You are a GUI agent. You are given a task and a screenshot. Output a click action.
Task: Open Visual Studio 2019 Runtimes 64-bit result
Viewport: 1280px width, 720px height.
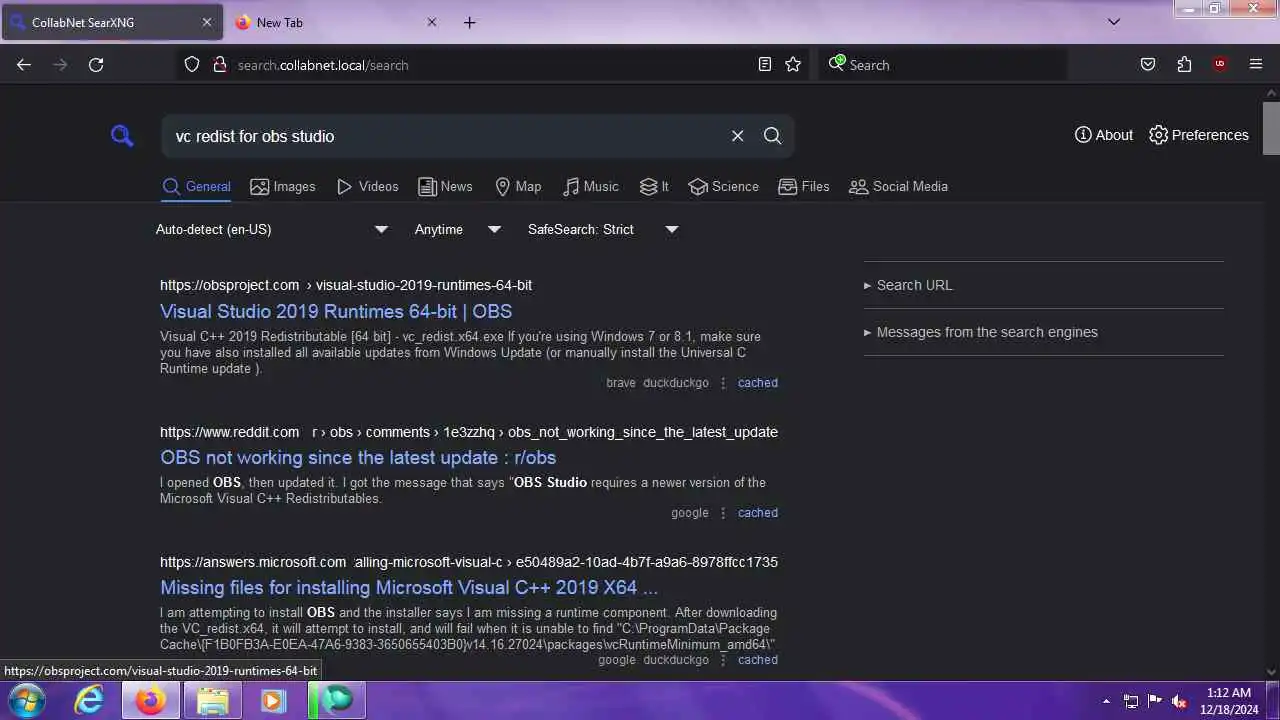point(336,311)
